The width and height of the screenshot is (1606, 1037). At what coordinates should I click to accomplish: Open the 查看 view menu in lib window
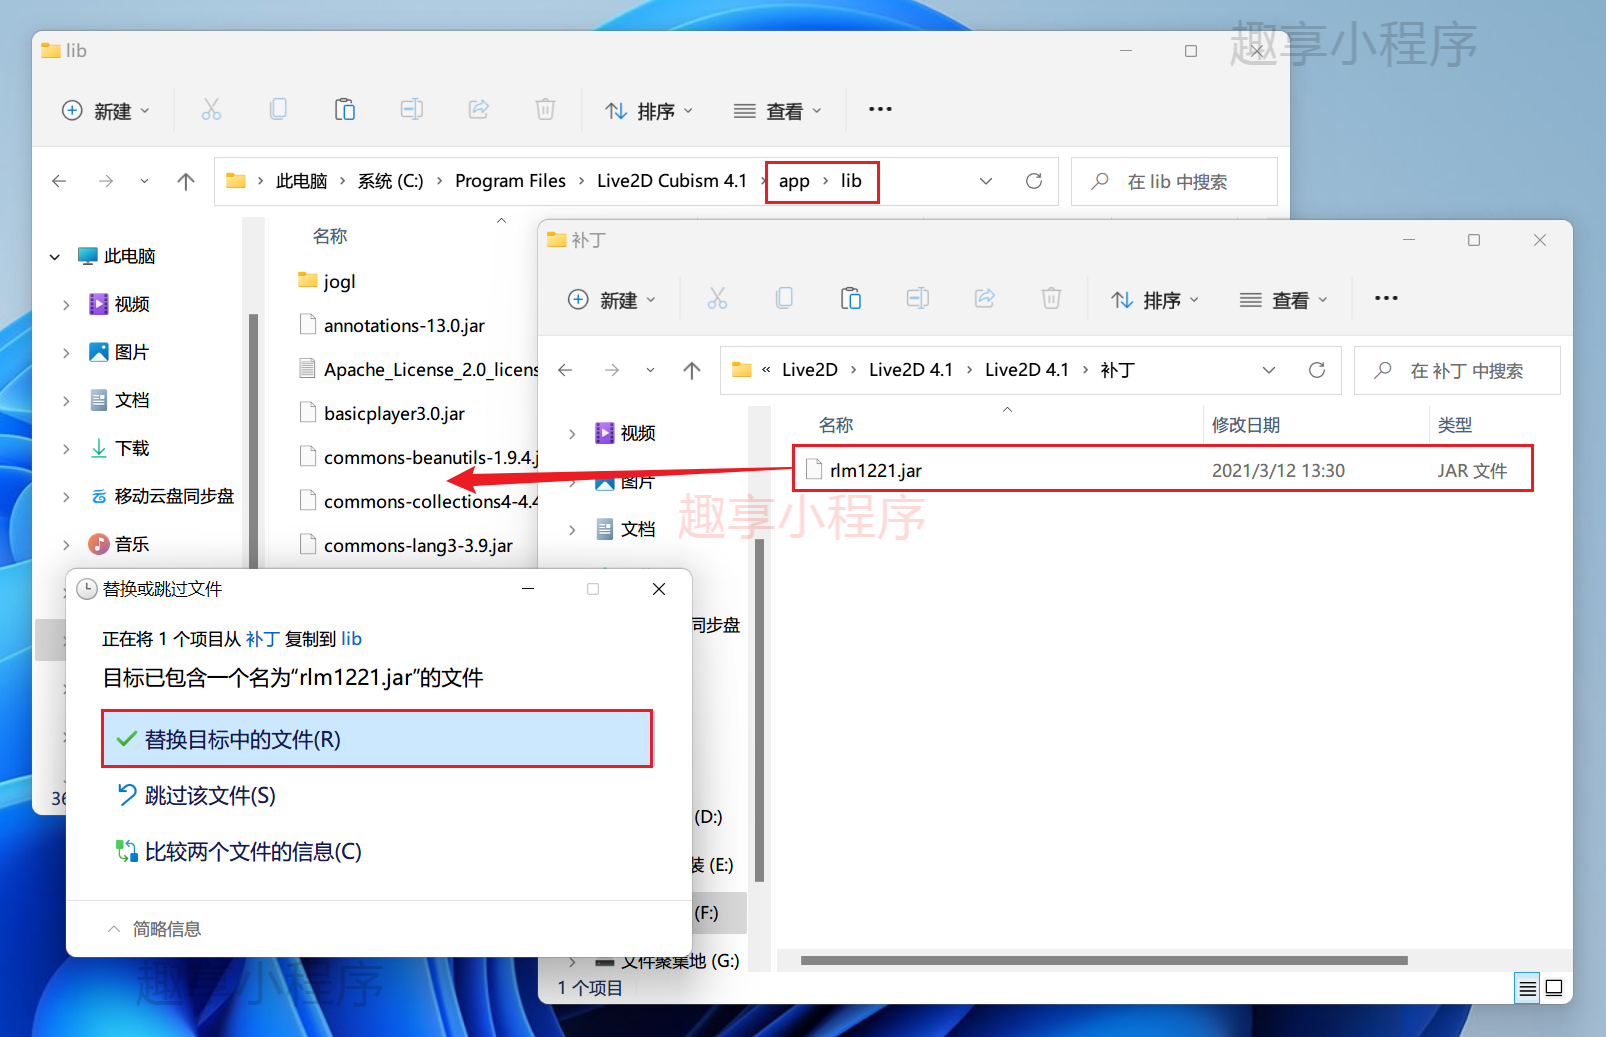coord(778,111)
